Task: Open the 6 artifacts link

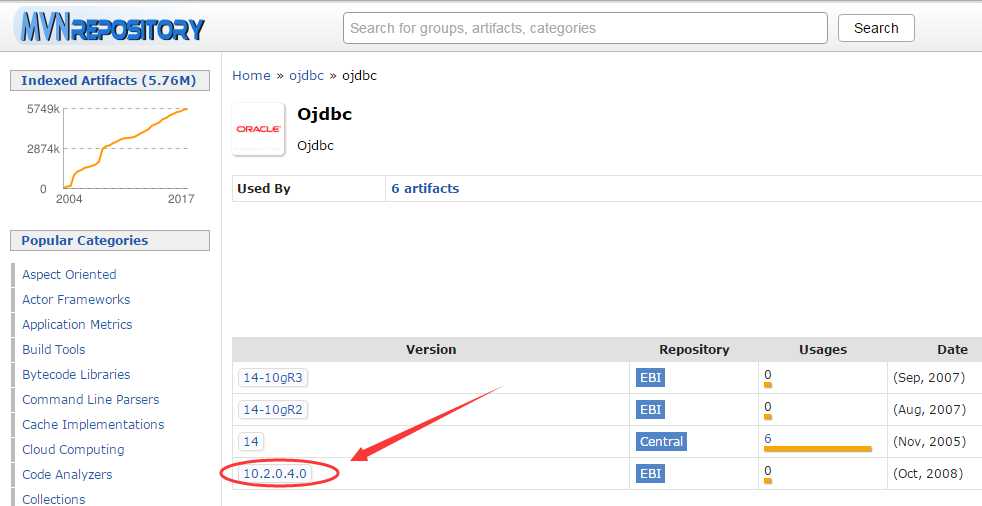Action: pyautogui.click(x=425, y=188)
